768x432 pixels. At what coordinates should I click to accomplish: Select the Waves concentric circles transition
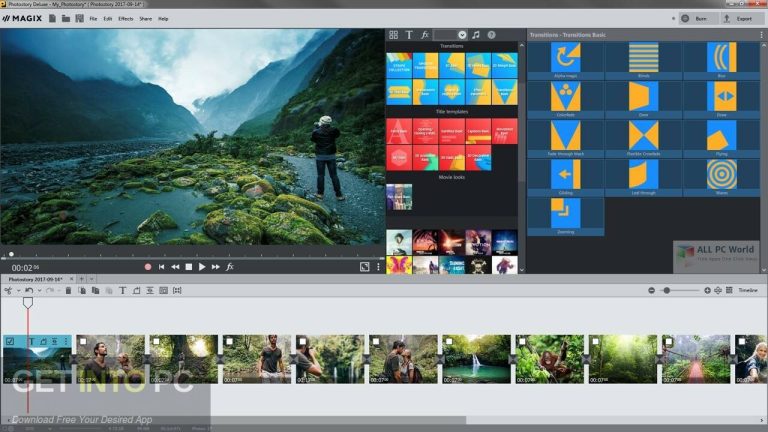721,178
